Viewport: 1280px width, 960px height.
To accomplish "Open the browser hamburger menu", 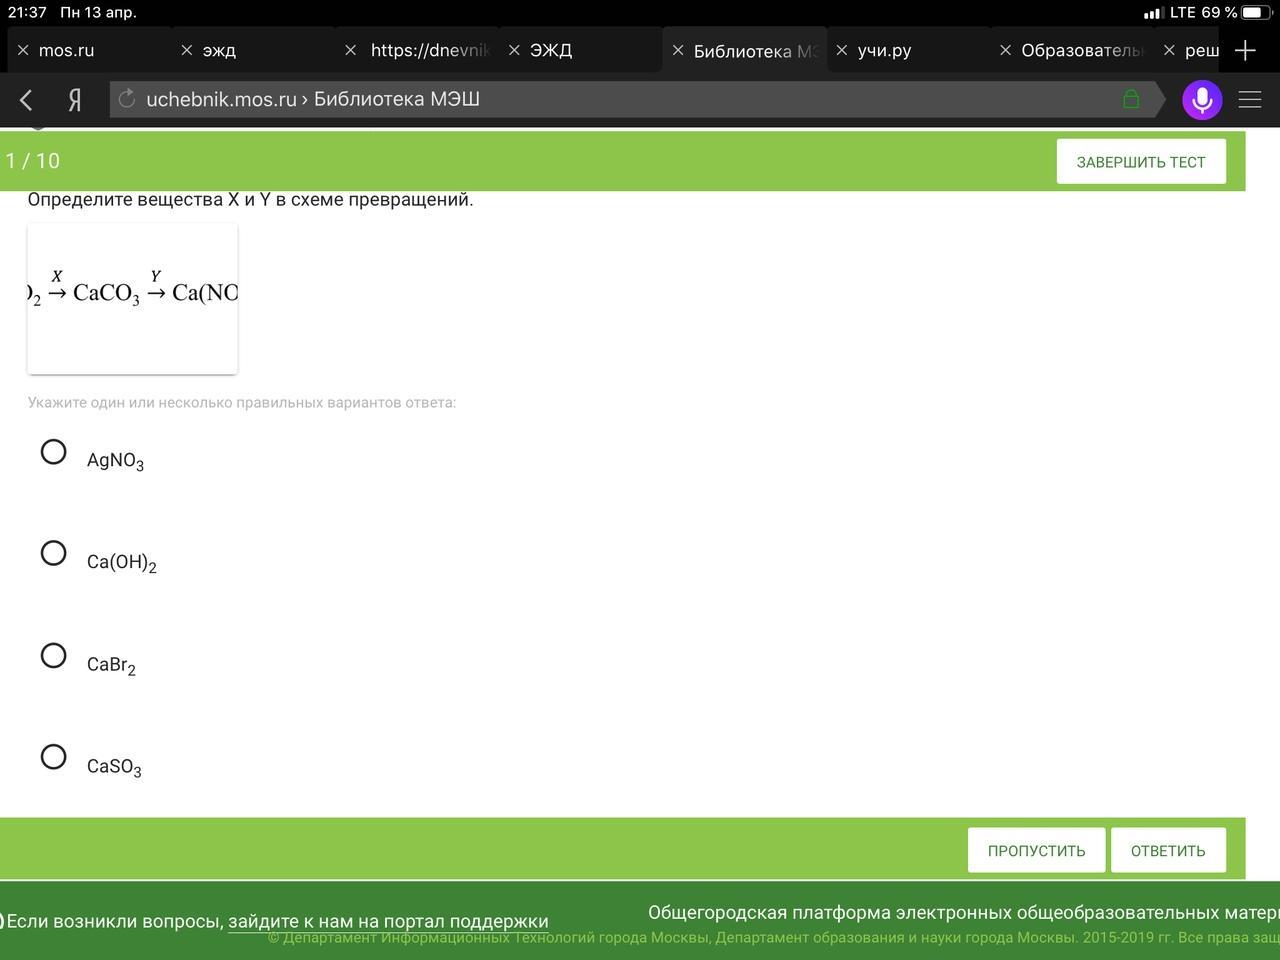I will pos(1250,100).
